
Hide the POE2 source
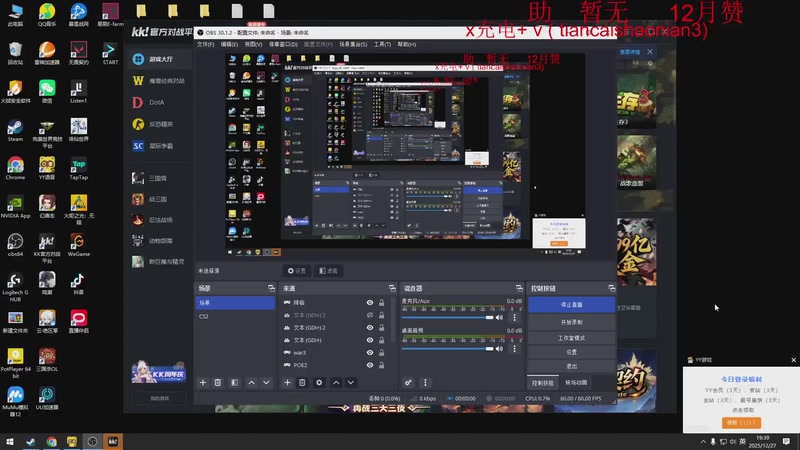370,365
